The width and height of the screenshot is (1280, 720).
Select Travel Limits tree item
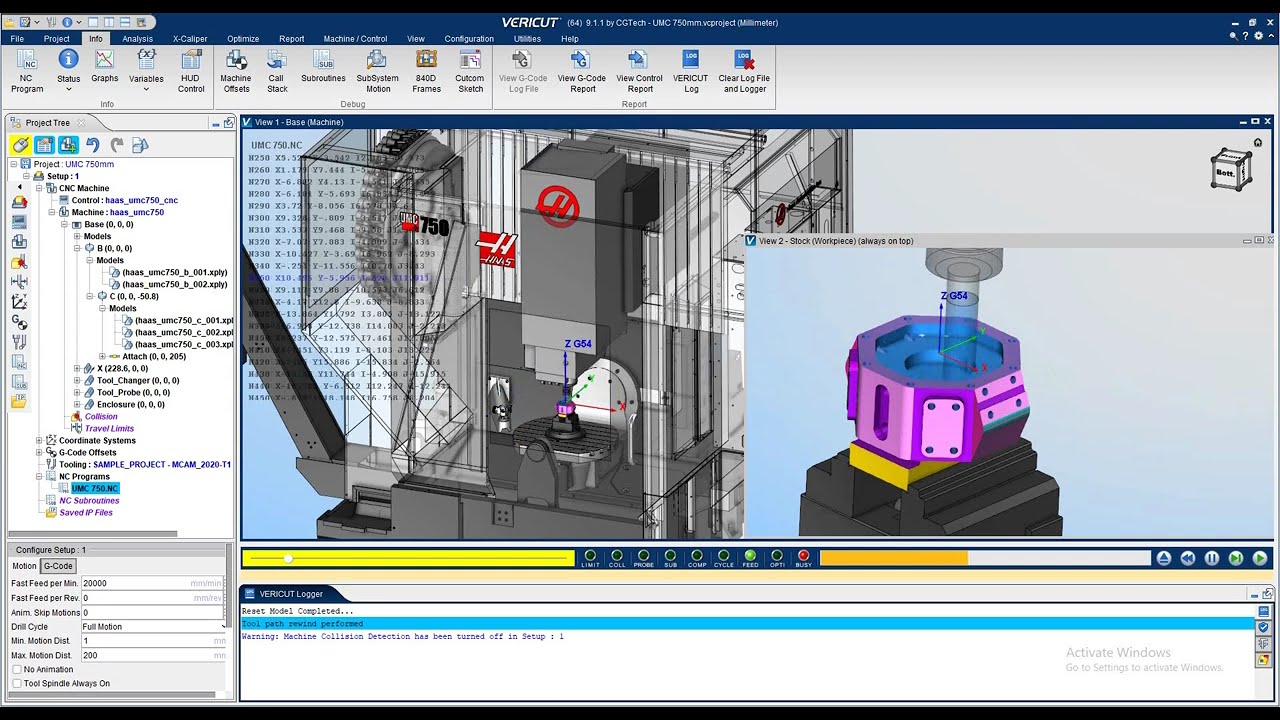(109, 428)
